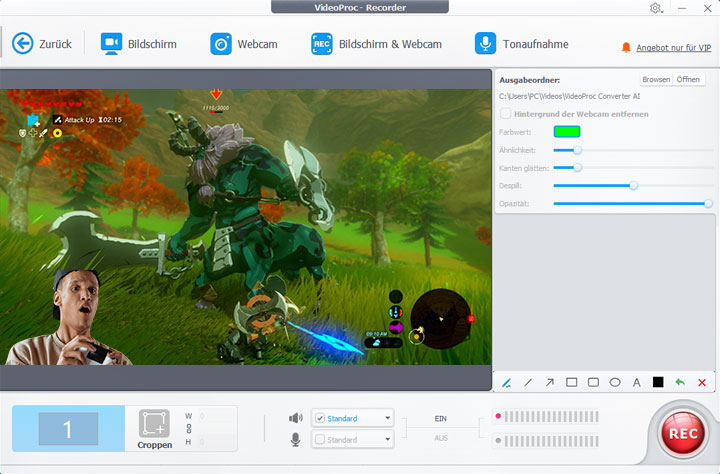Toggle the microphone Standard checkbox
The height and width of the screenshot is (474, 720).
[319, 440]
